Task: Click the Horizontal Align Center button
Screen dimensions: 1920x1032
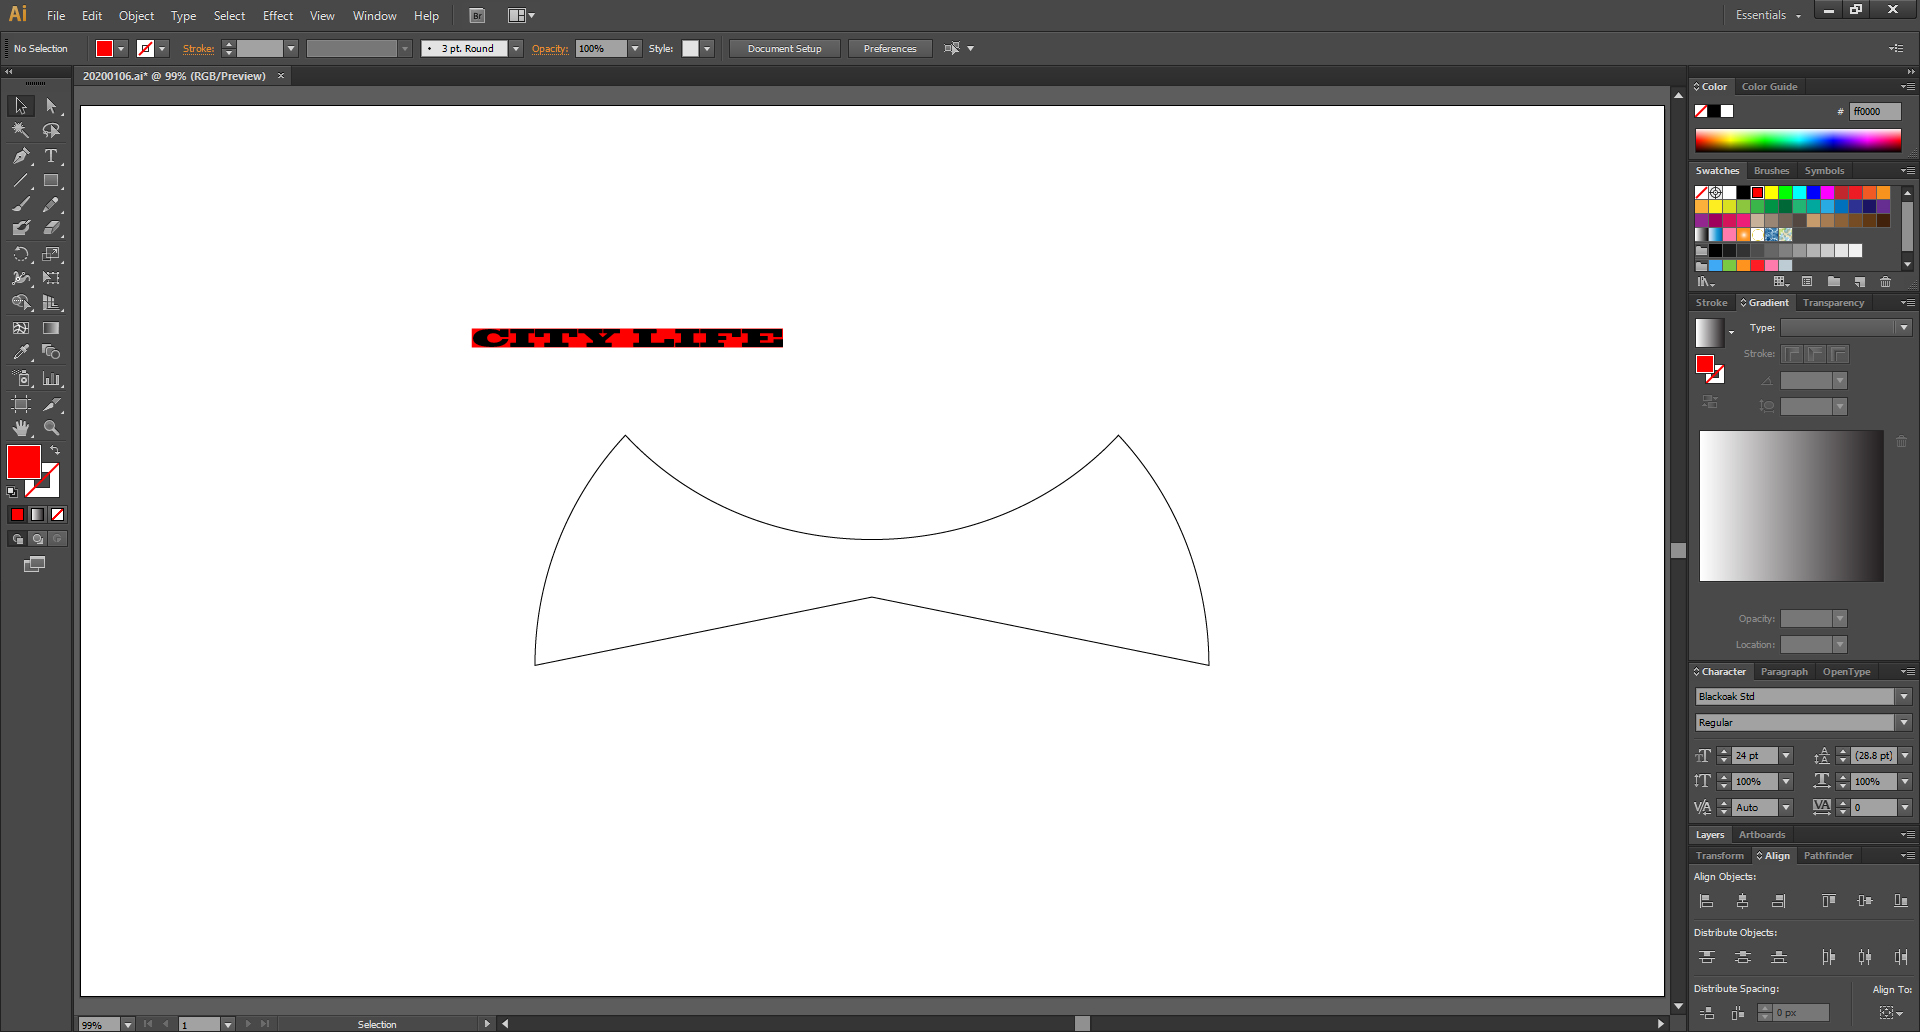Action: tap(1742, 901)
